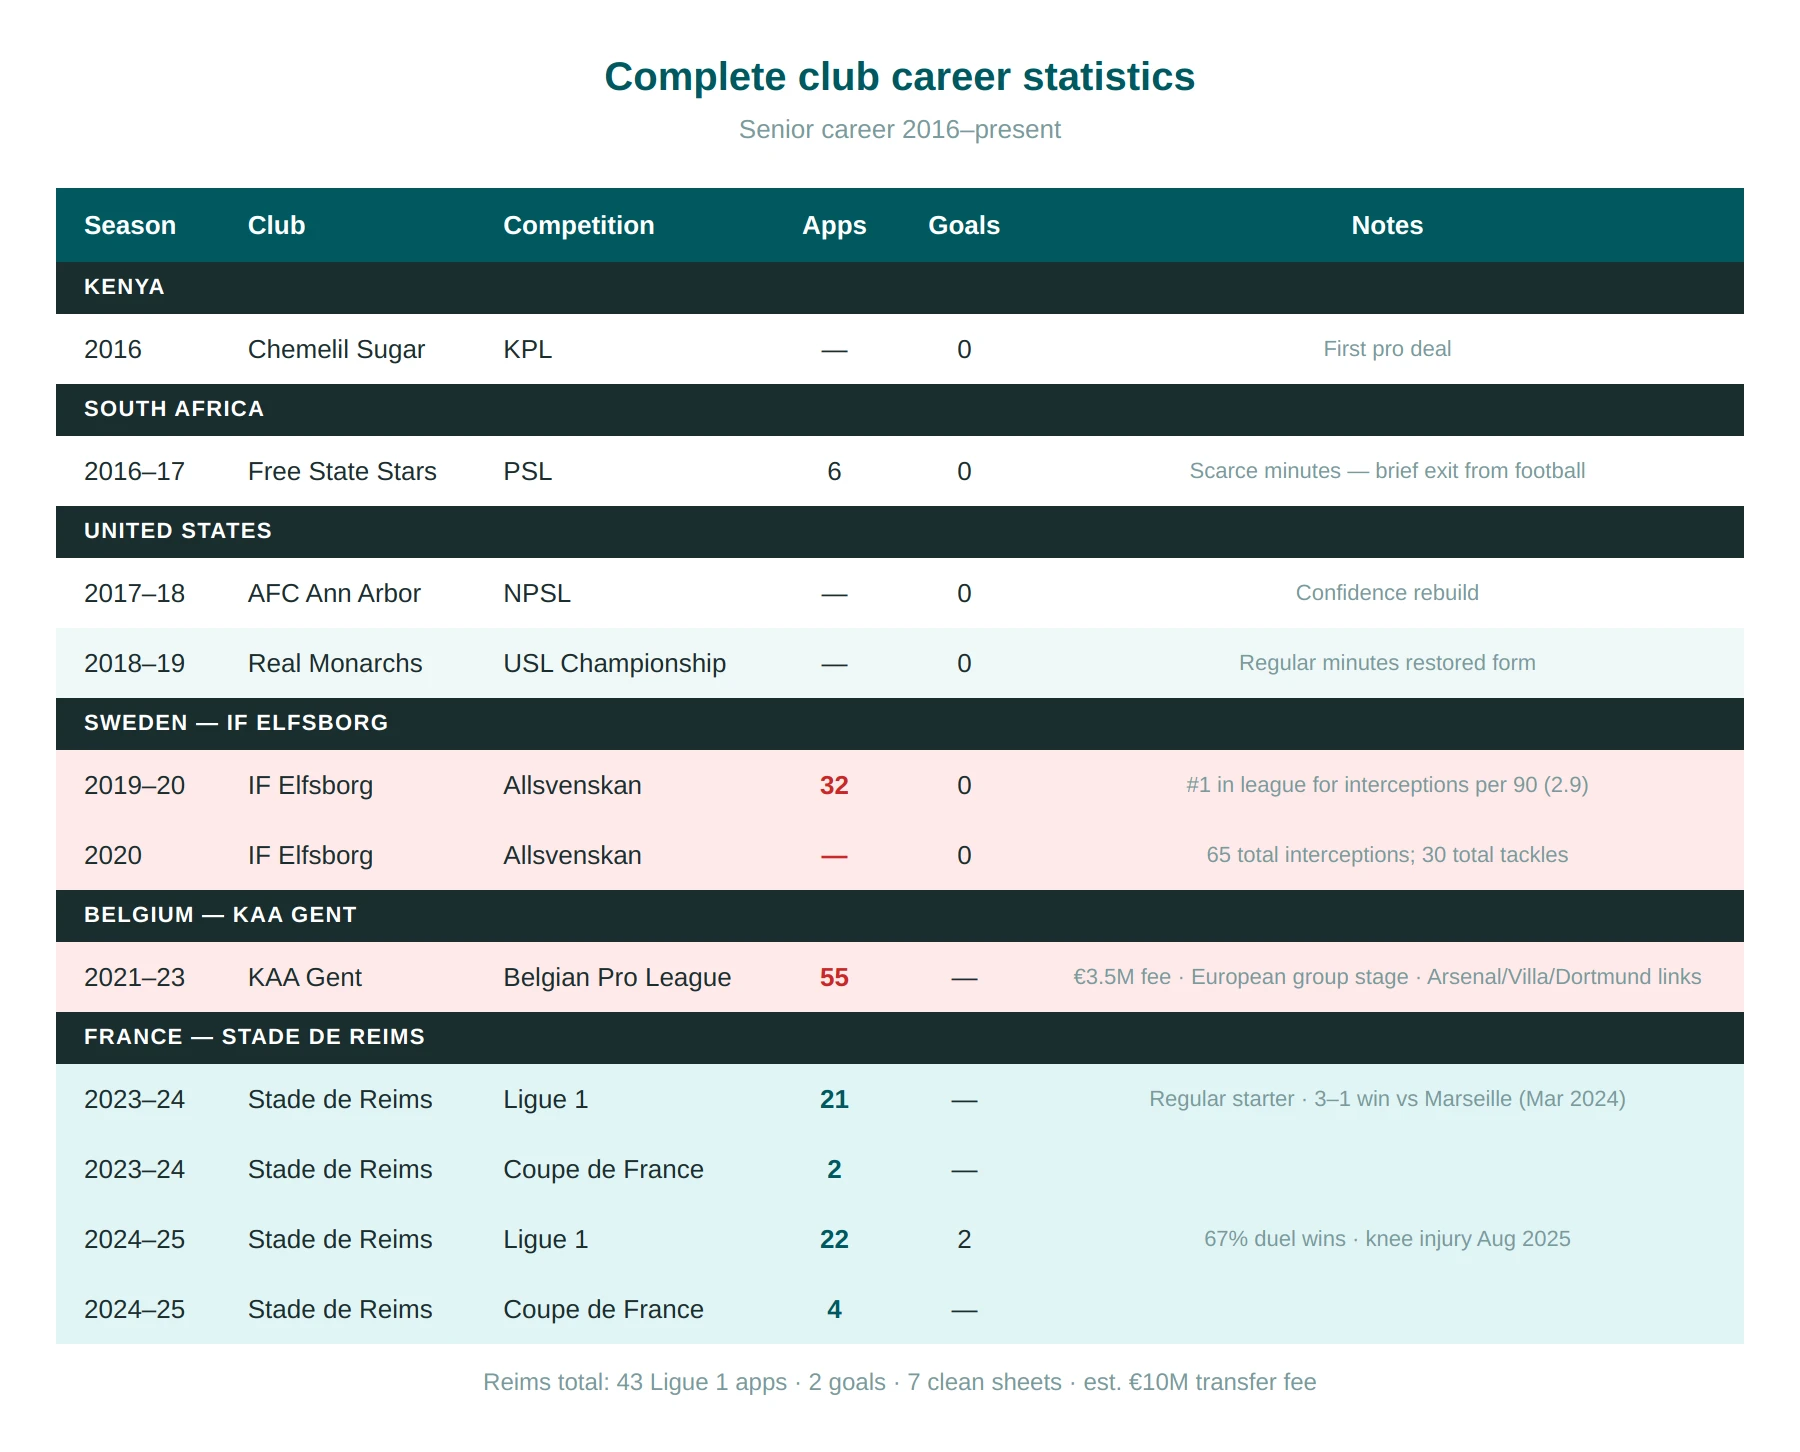Click the "Belgian Pro League" competition cell

coord(617,977)
